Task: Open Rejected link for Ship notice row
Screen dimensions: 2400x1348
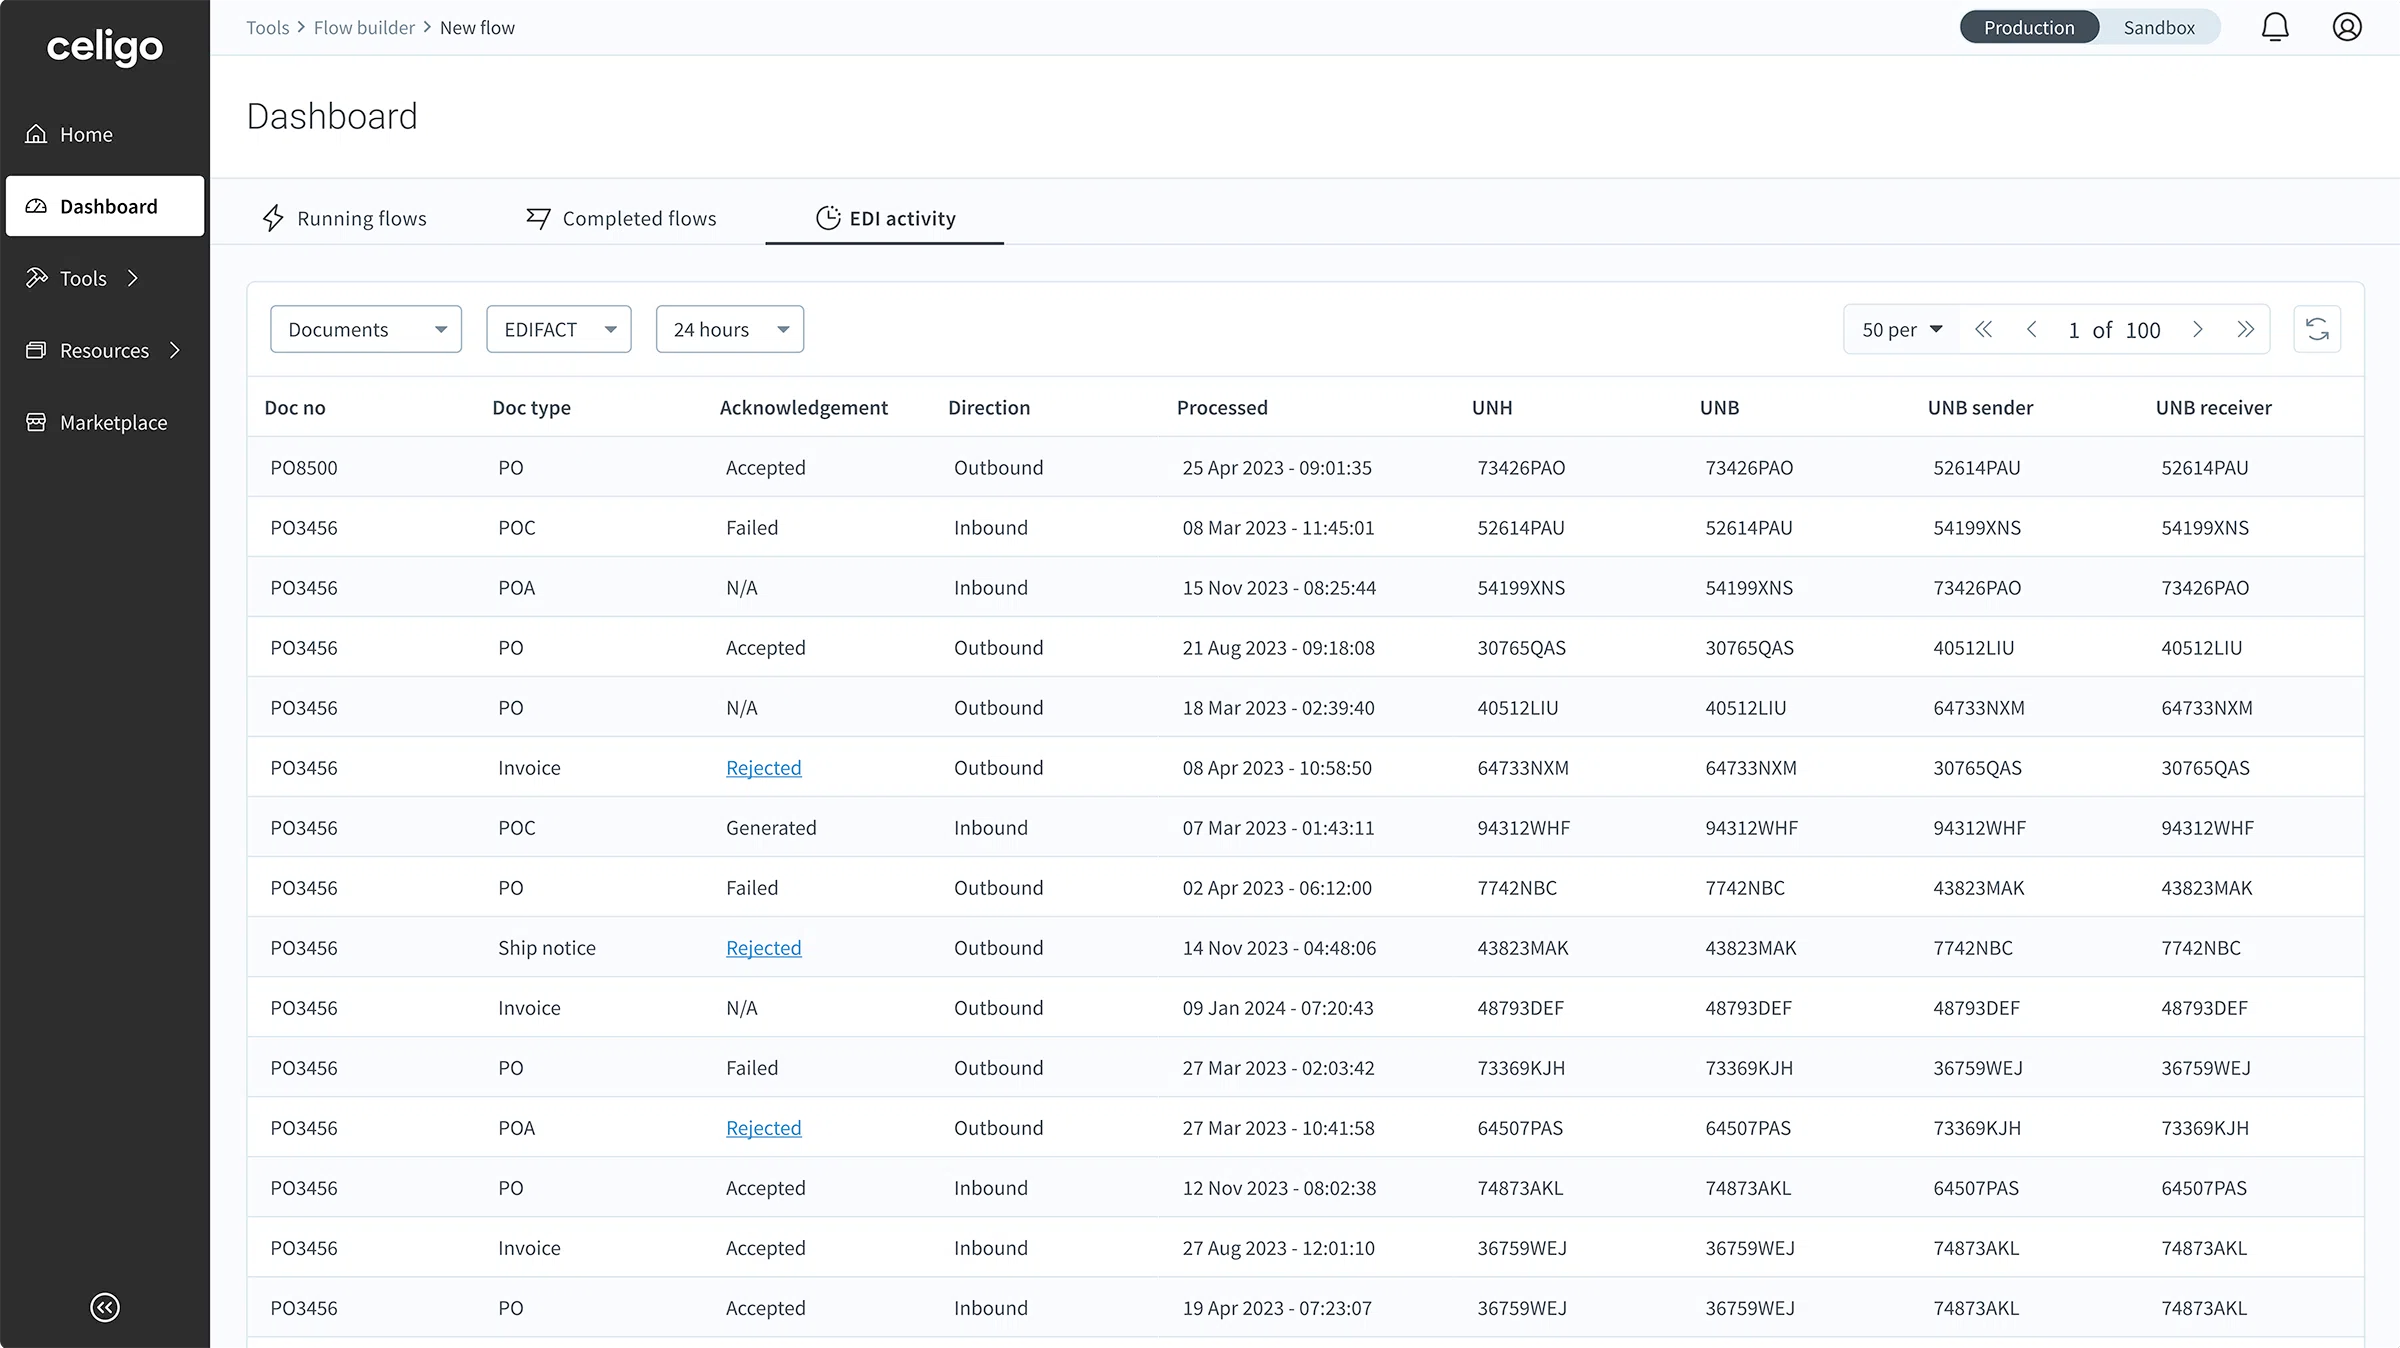Action: pos(763,947)
